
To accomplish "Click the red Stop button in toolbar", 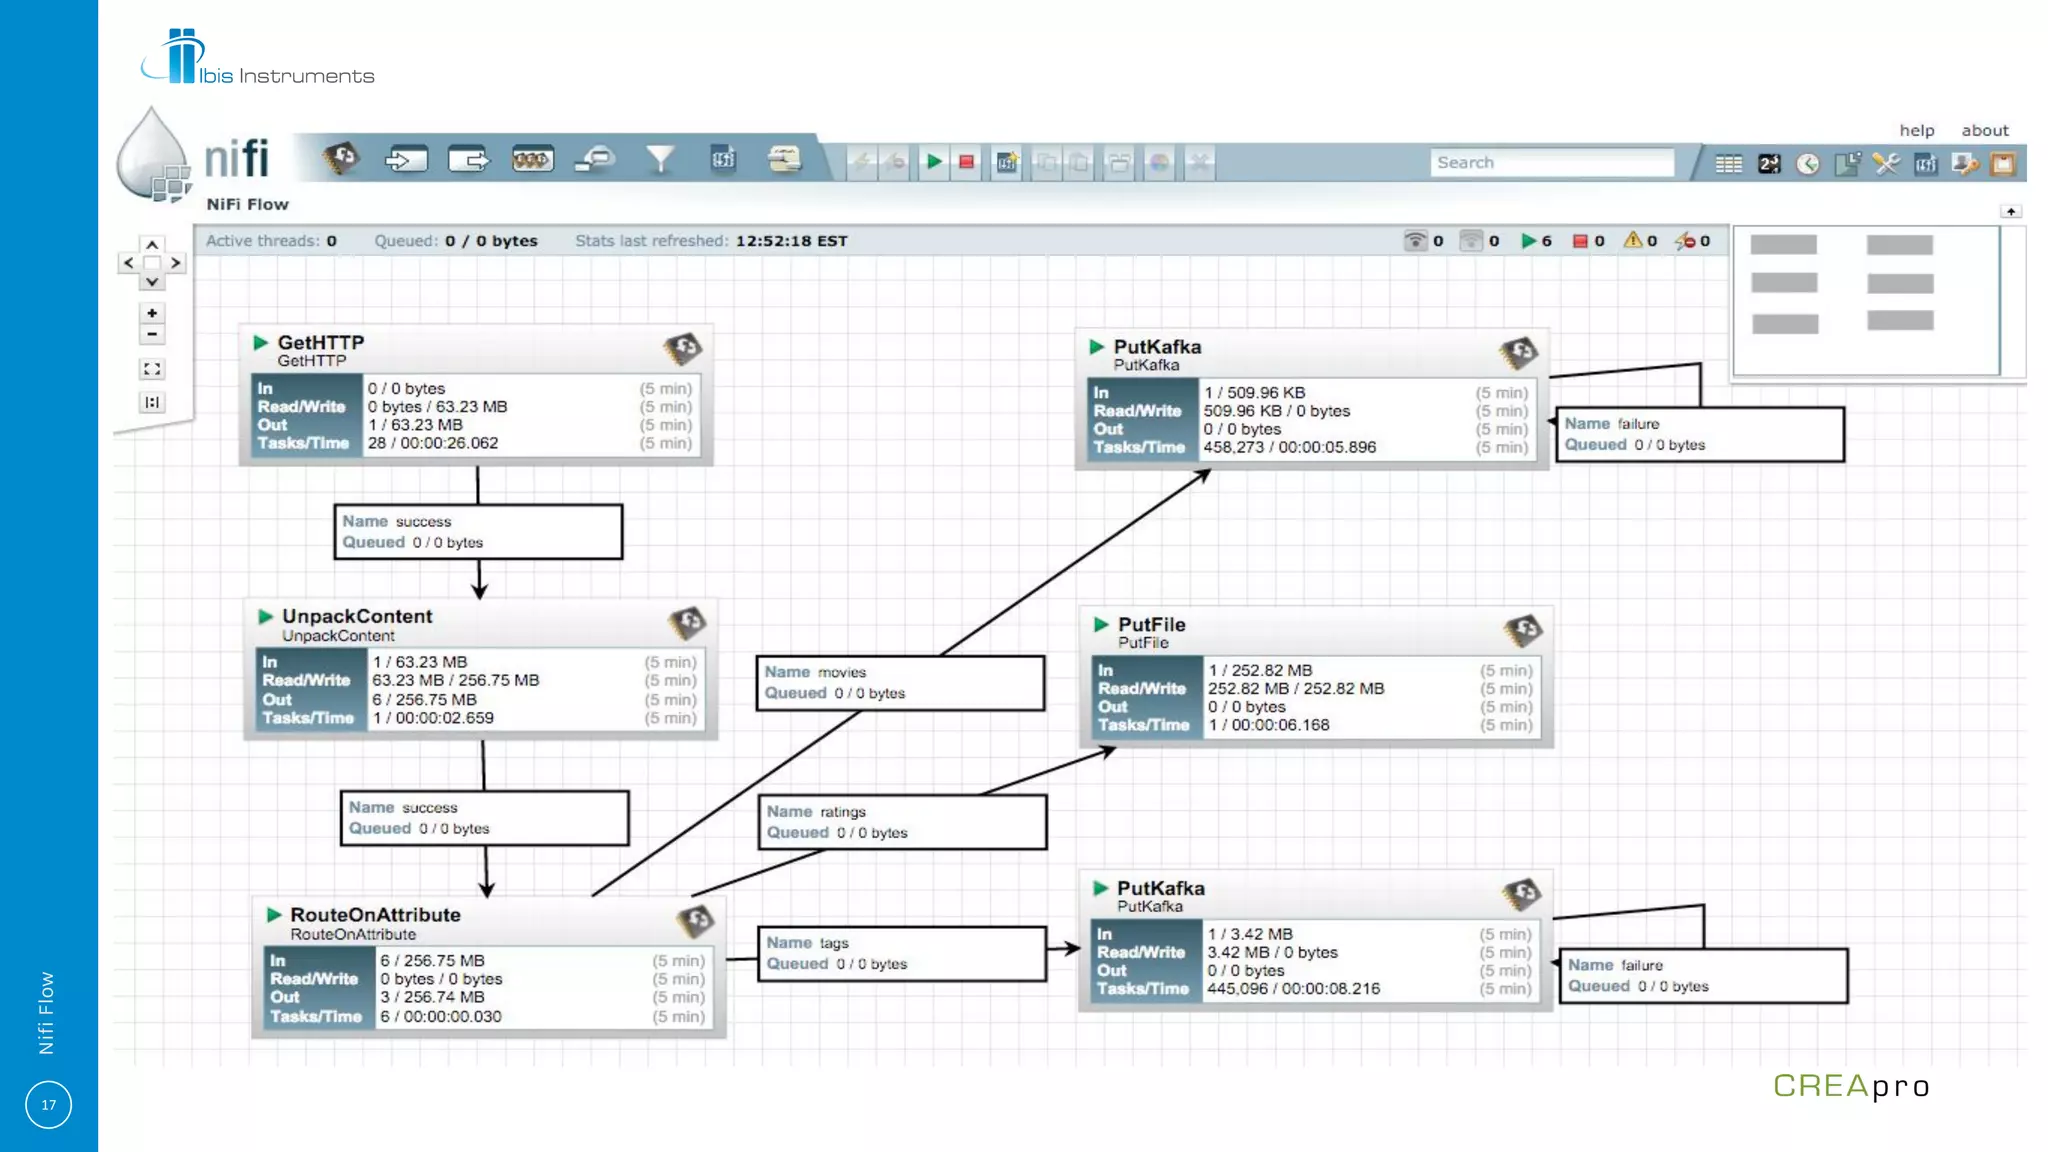I will [x=966, y=161].
